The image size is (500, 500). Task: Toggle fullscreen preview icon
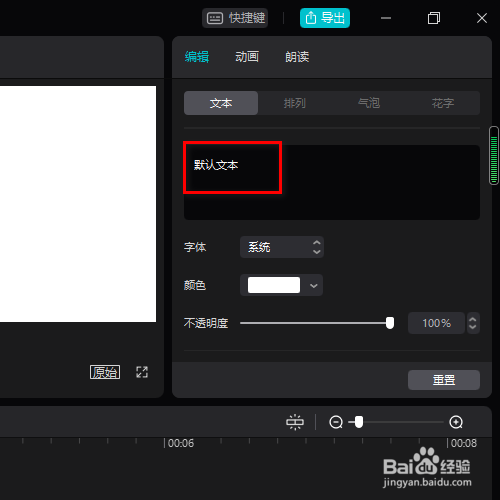(142, 372)
